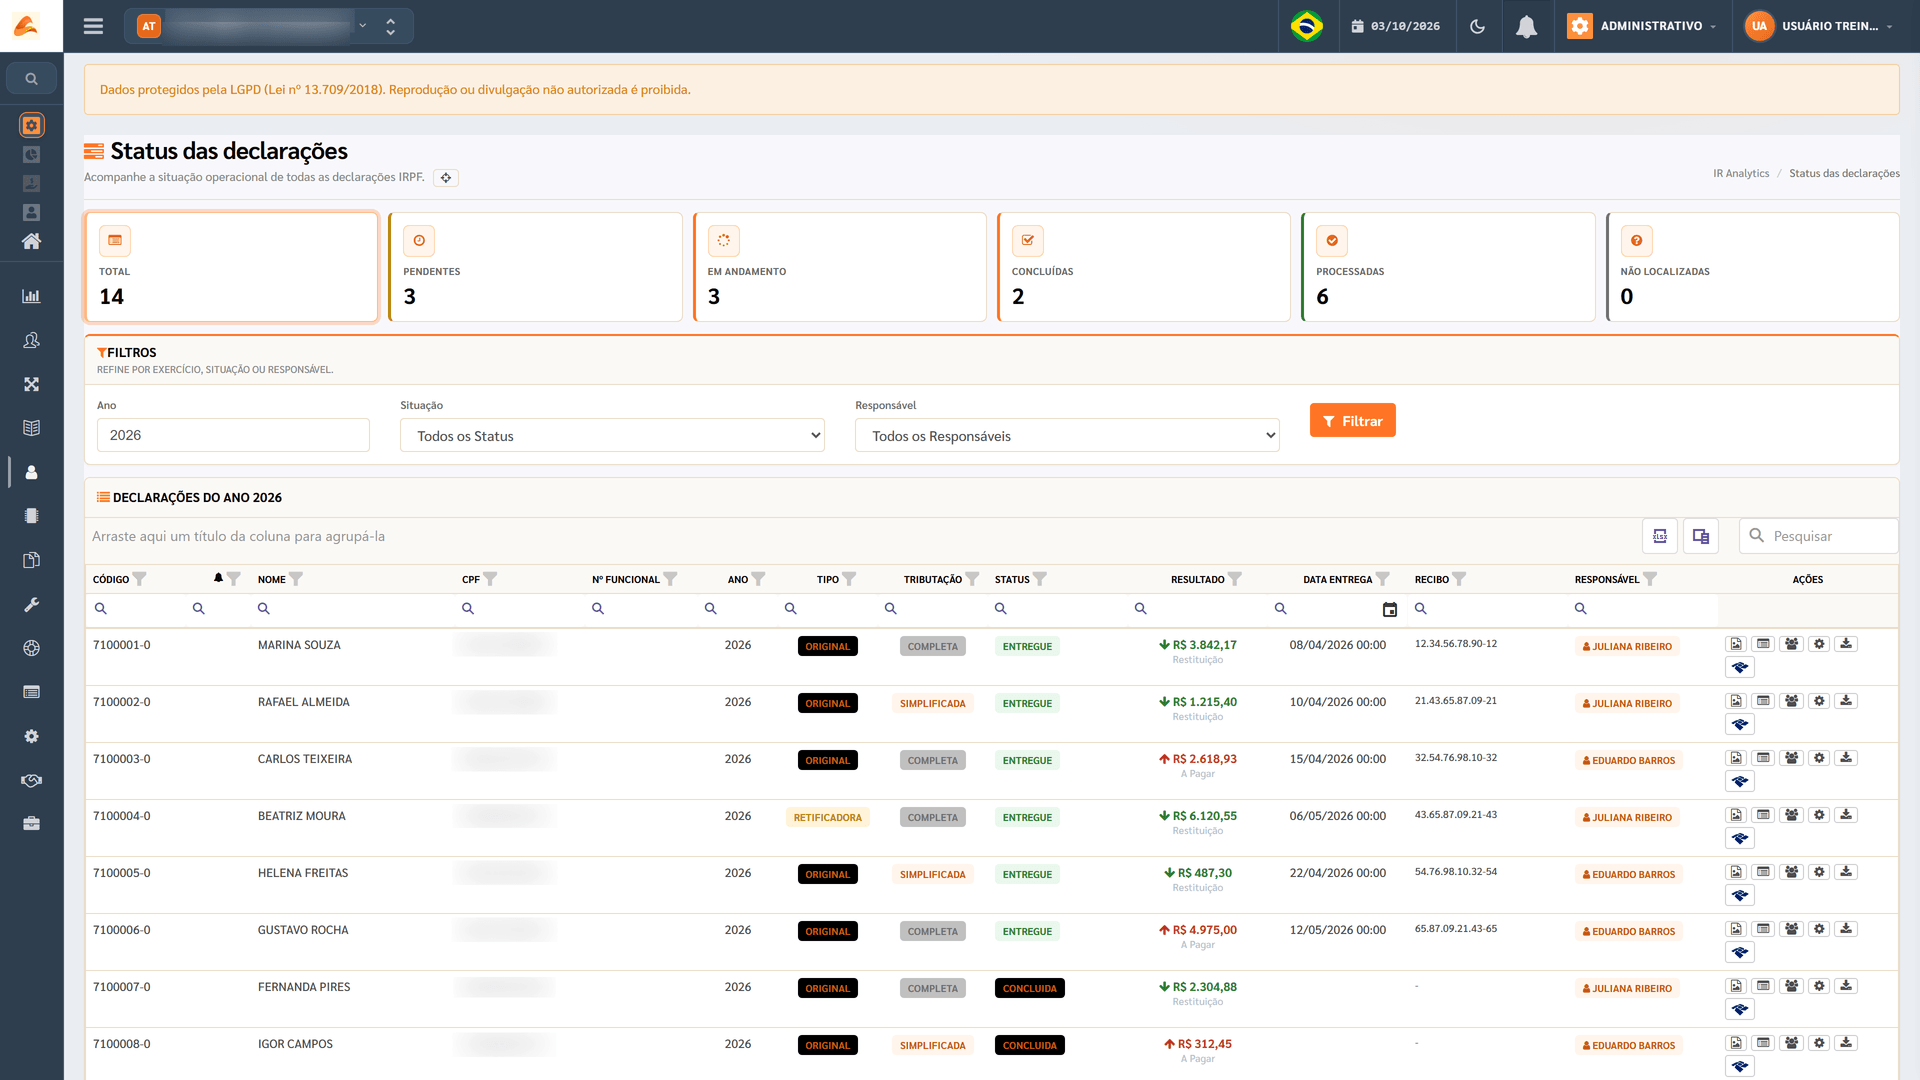Open the Responsável 'Todos os Responsáveis' dropdown

[1067, 435]
